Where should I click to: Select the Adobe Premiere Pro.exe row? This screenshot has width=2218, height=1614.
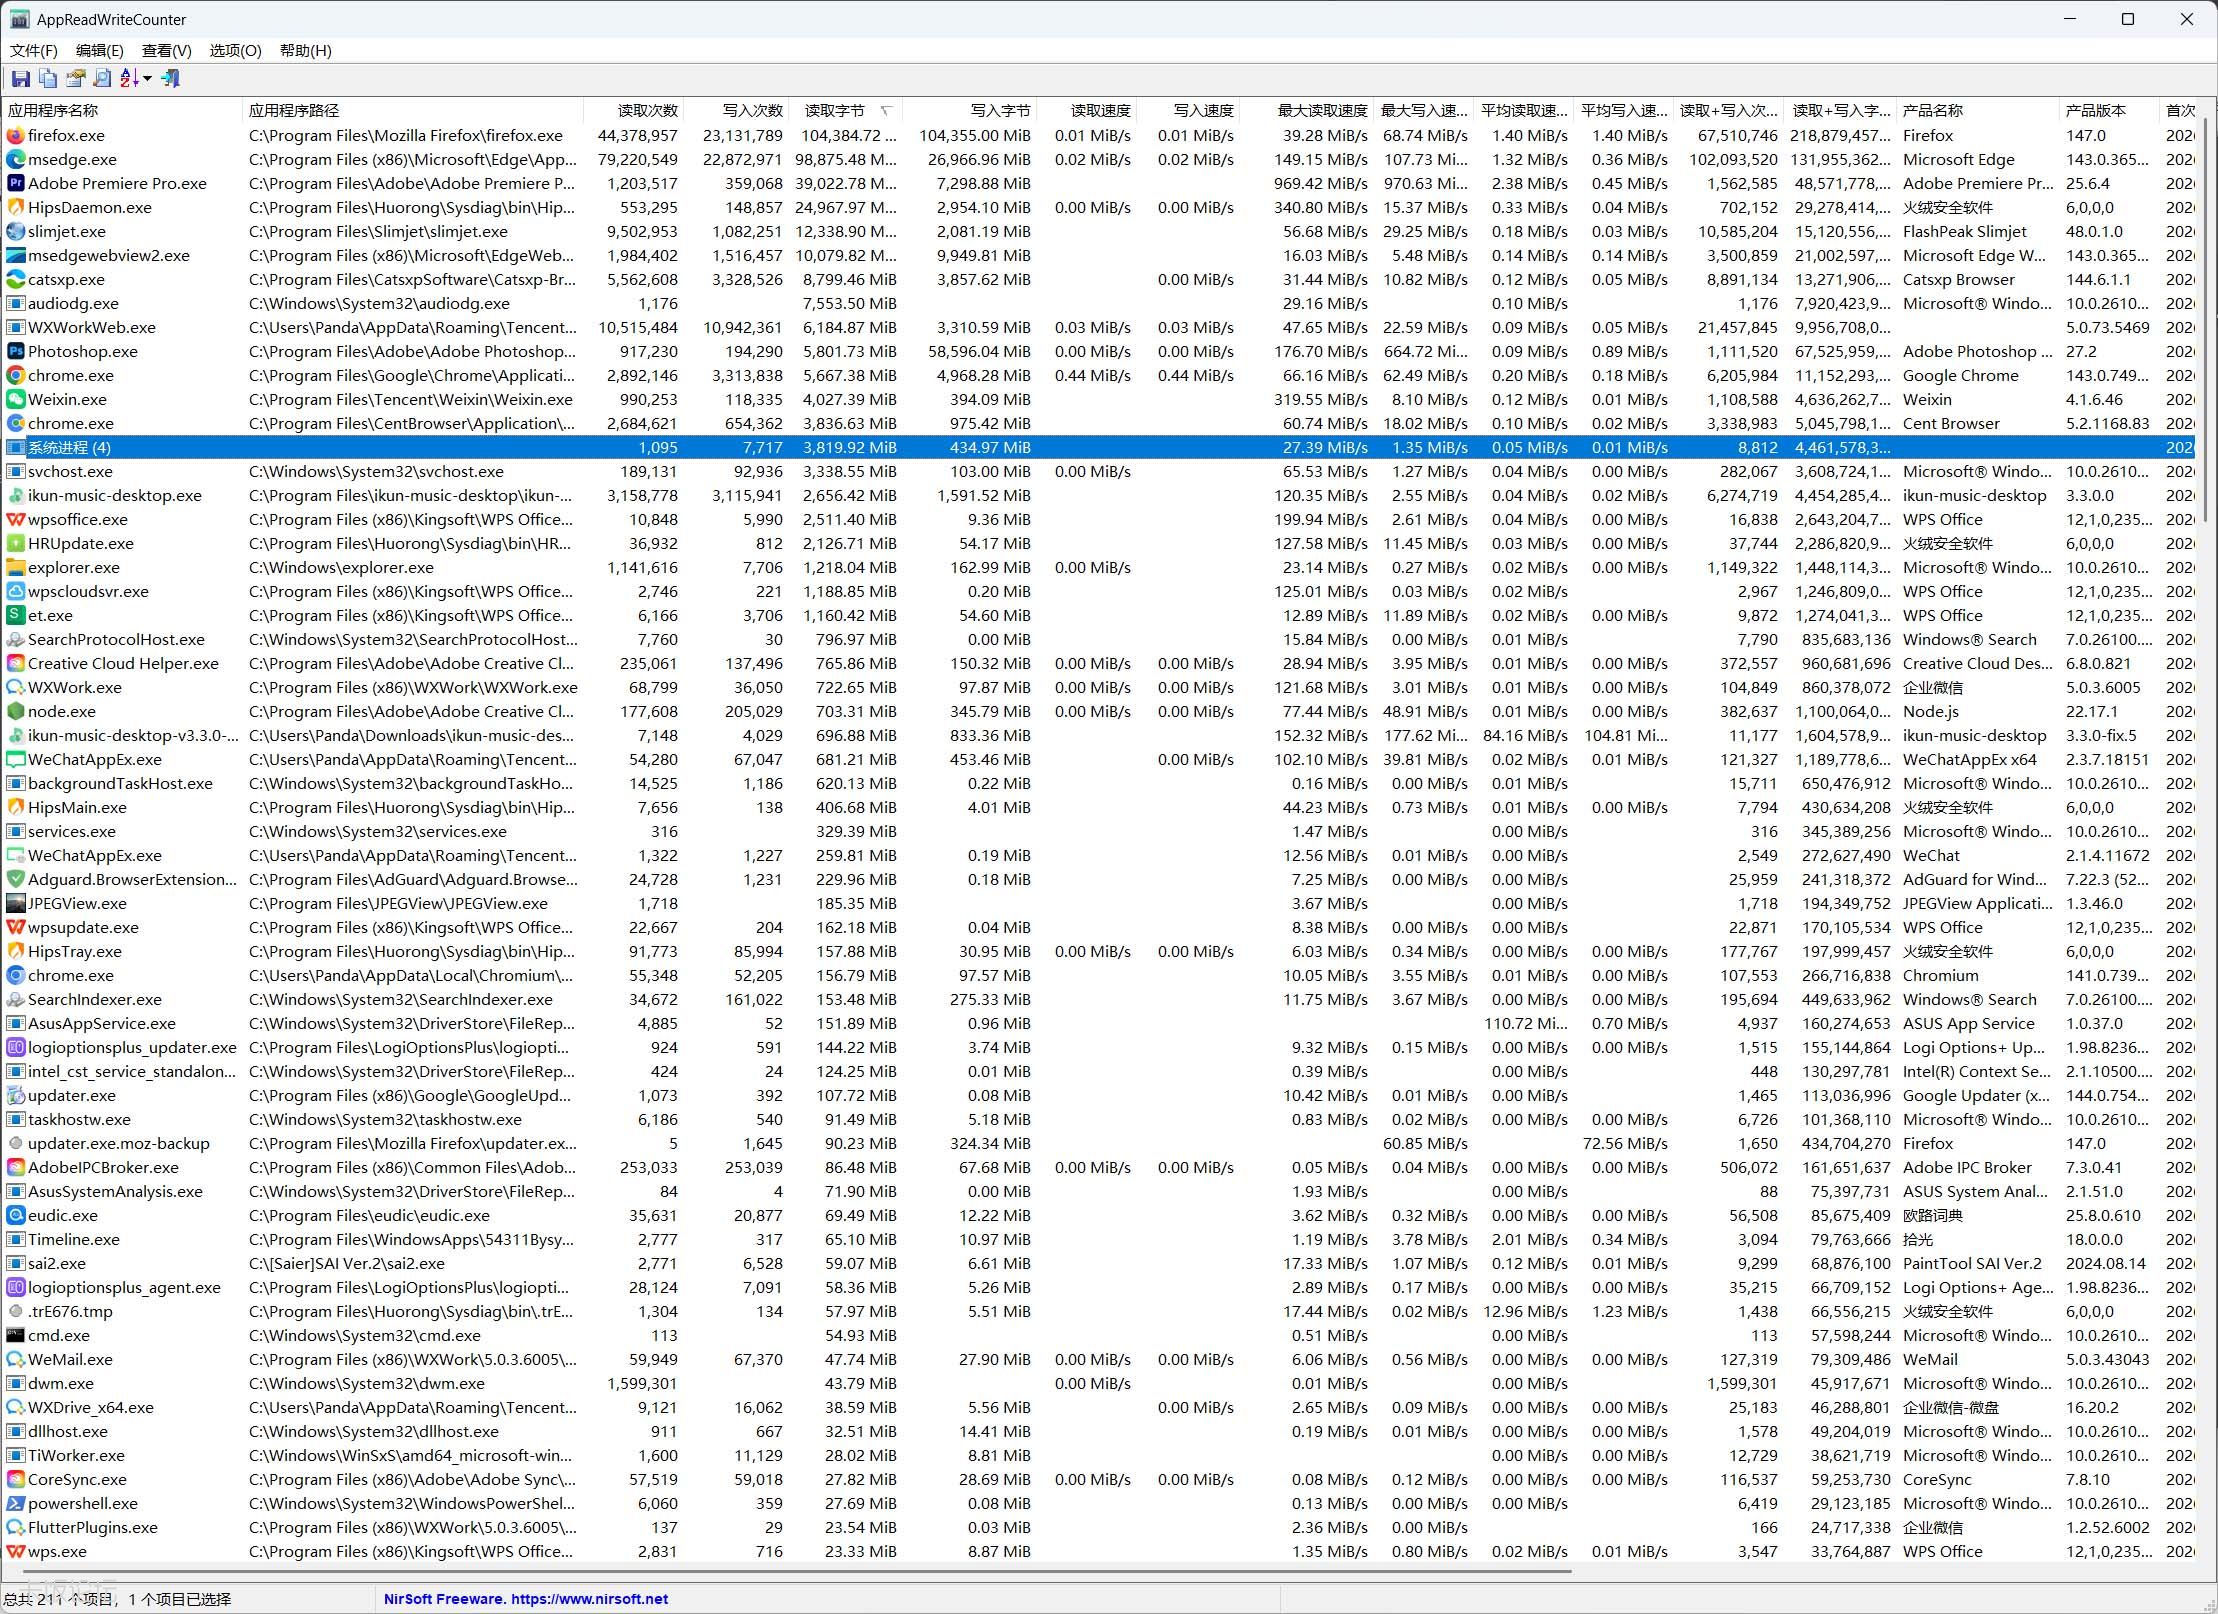pyautogui.click(x=117, y=184)
